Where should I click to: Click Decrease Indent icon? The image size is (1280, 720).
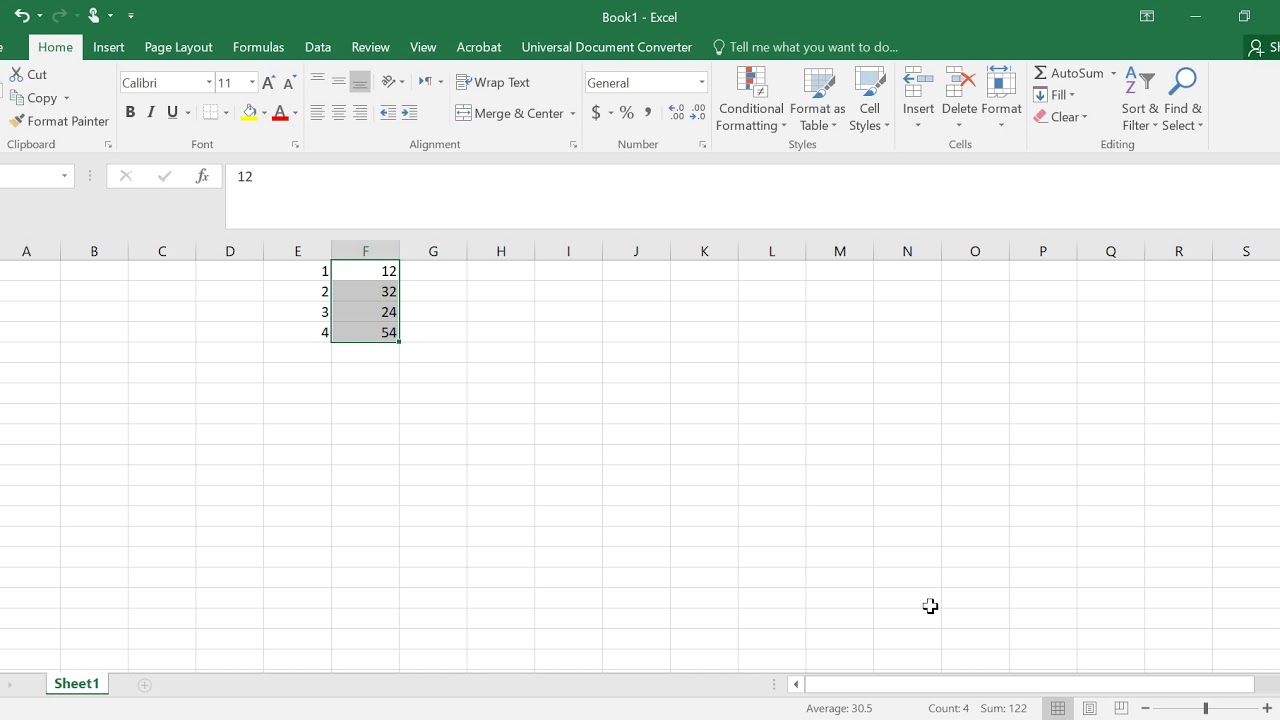pyautogui.click(x=388, y=113)
